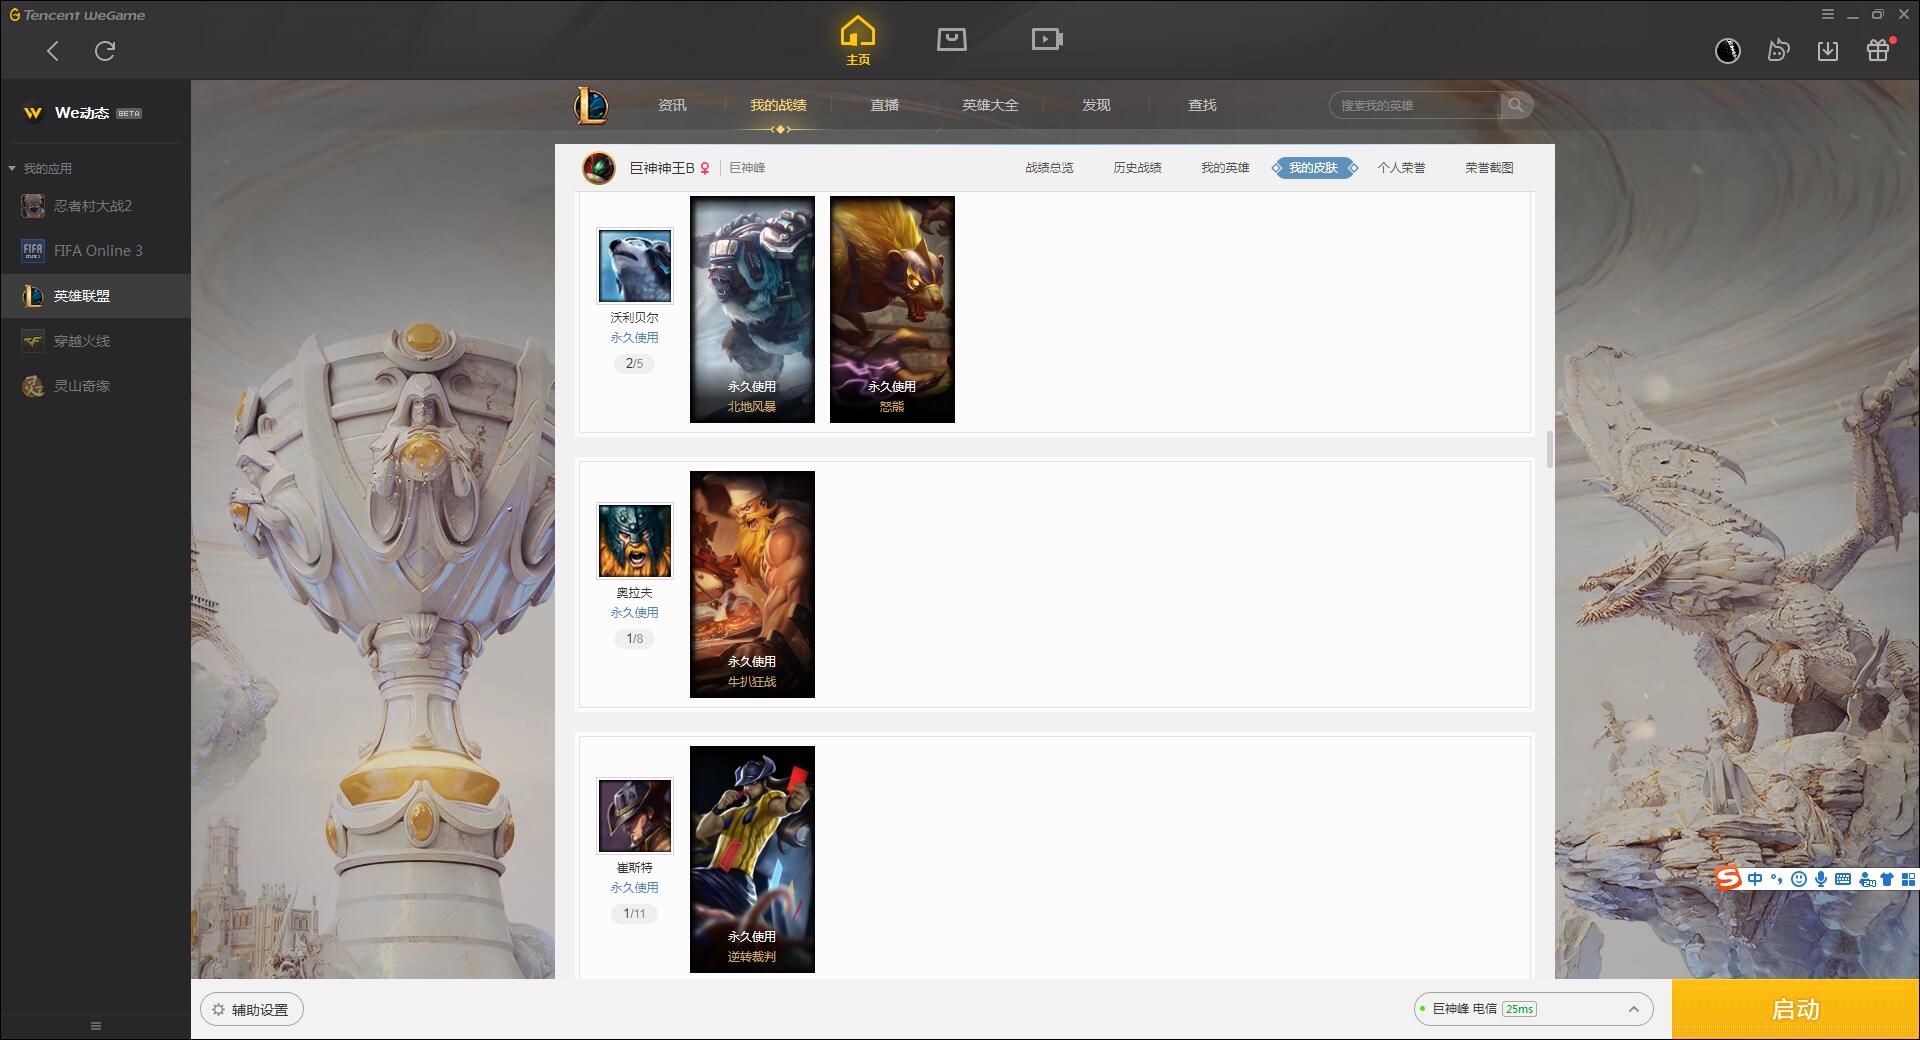Open the 我的战绩 tab
The height and width of the screenshot is (1040, 1920).
(778, 105)
